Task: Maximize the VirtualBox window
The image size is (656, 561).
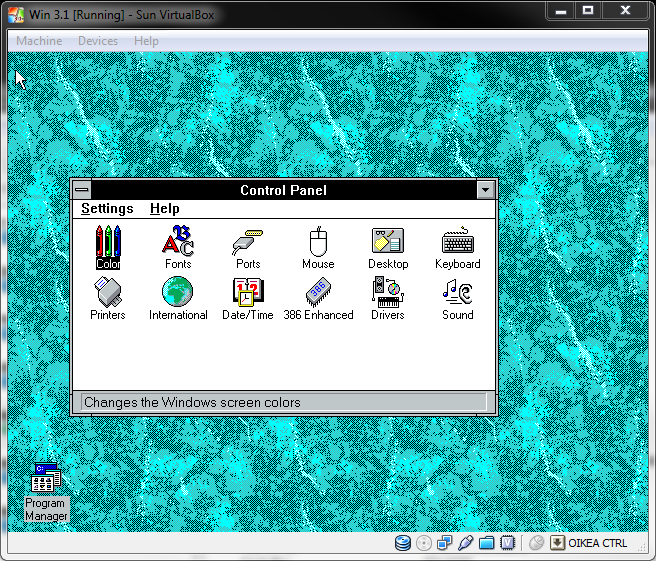Action: (588, 10)
